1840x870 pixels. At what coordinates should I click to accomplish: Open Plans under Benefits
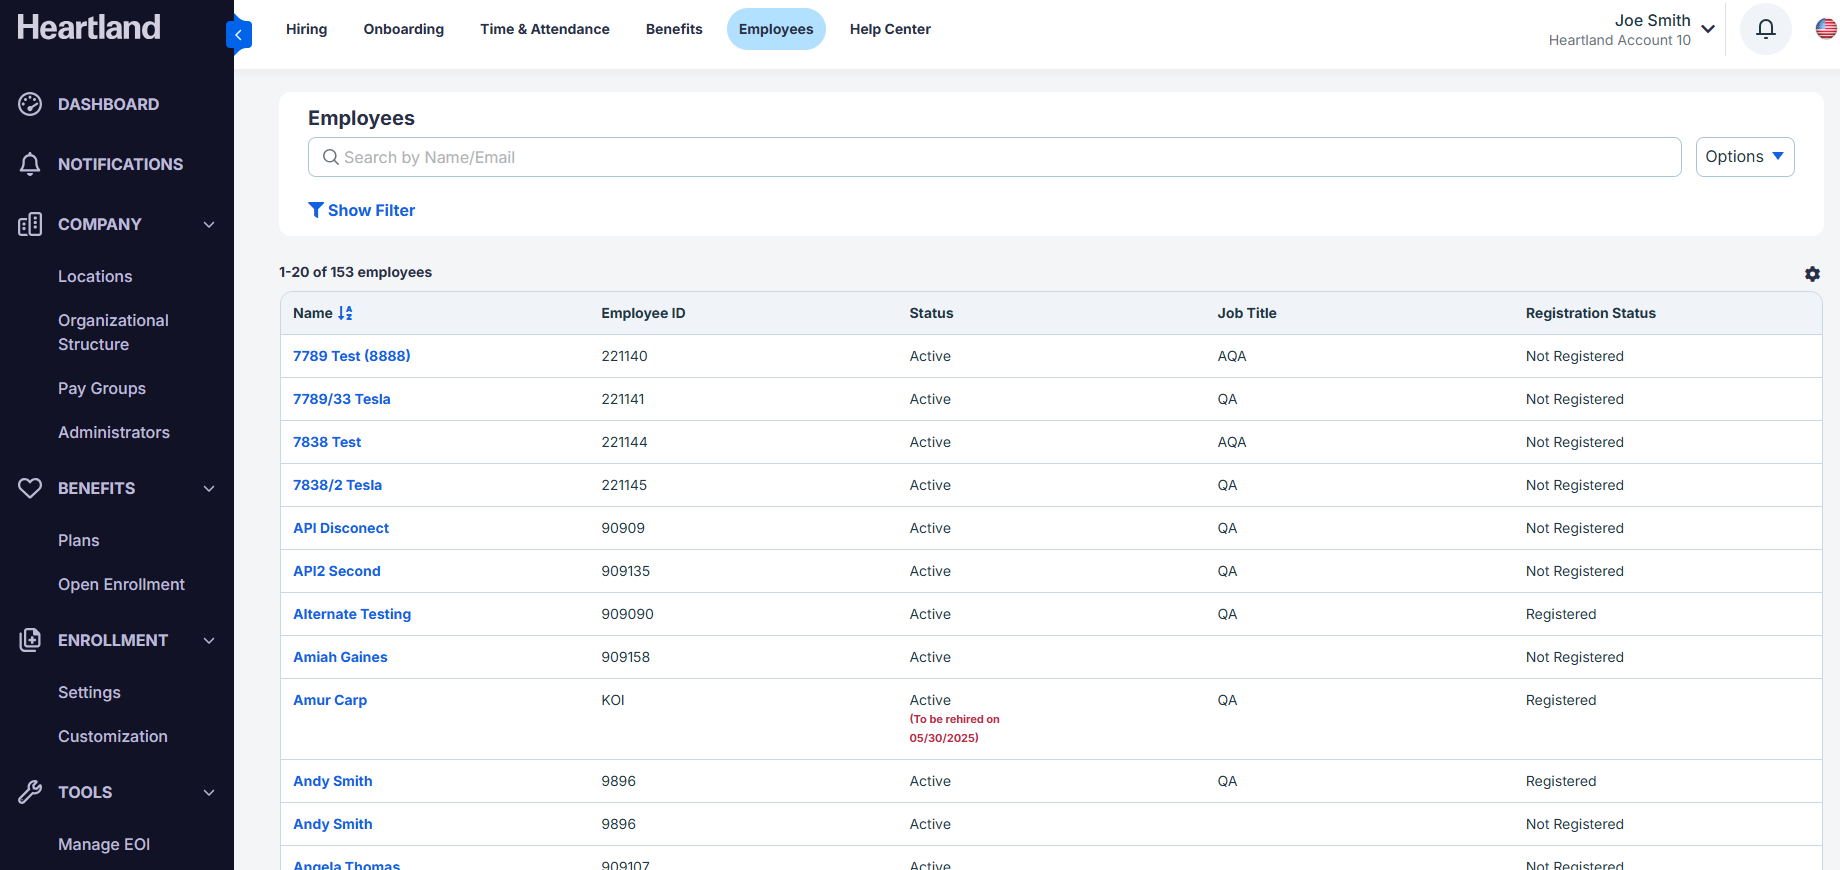78,540
